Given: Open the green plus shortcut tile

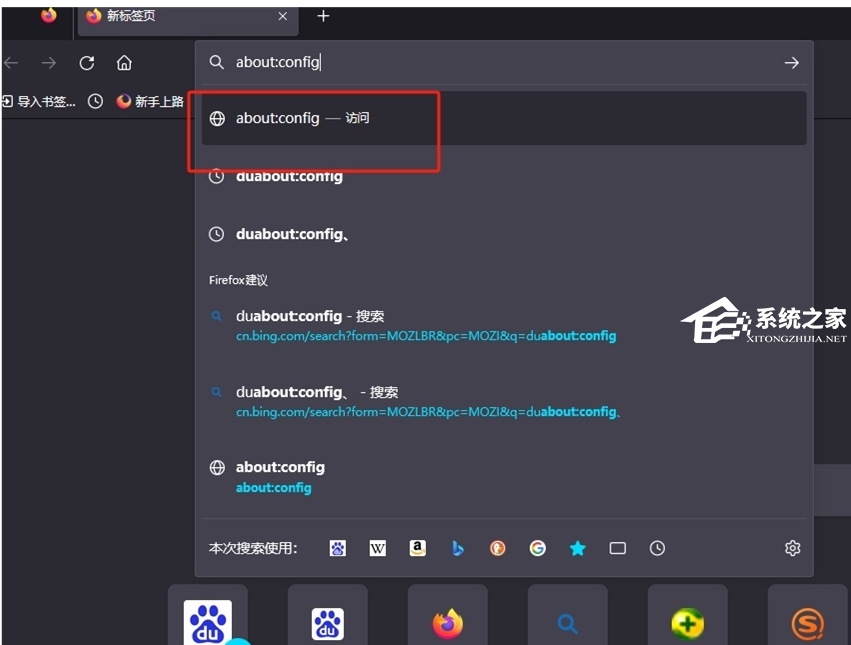Looking at the screenshot, I should pyautogui.click(x=688, y=616).
